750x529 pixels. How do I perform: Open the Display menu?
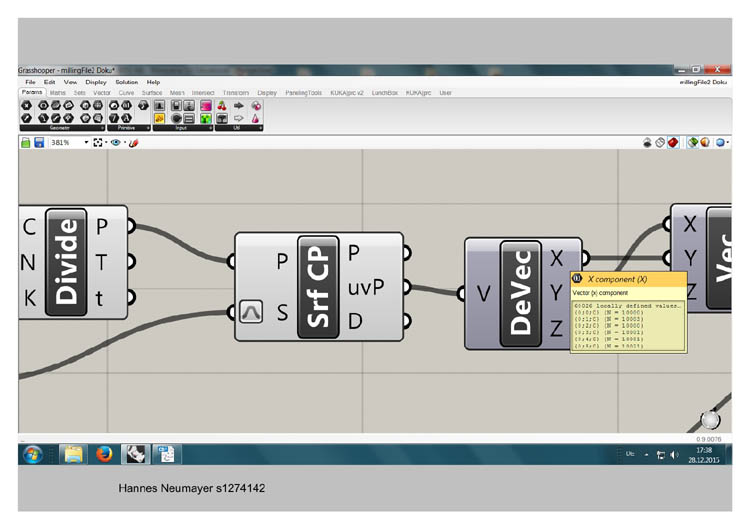pos(96,82)
